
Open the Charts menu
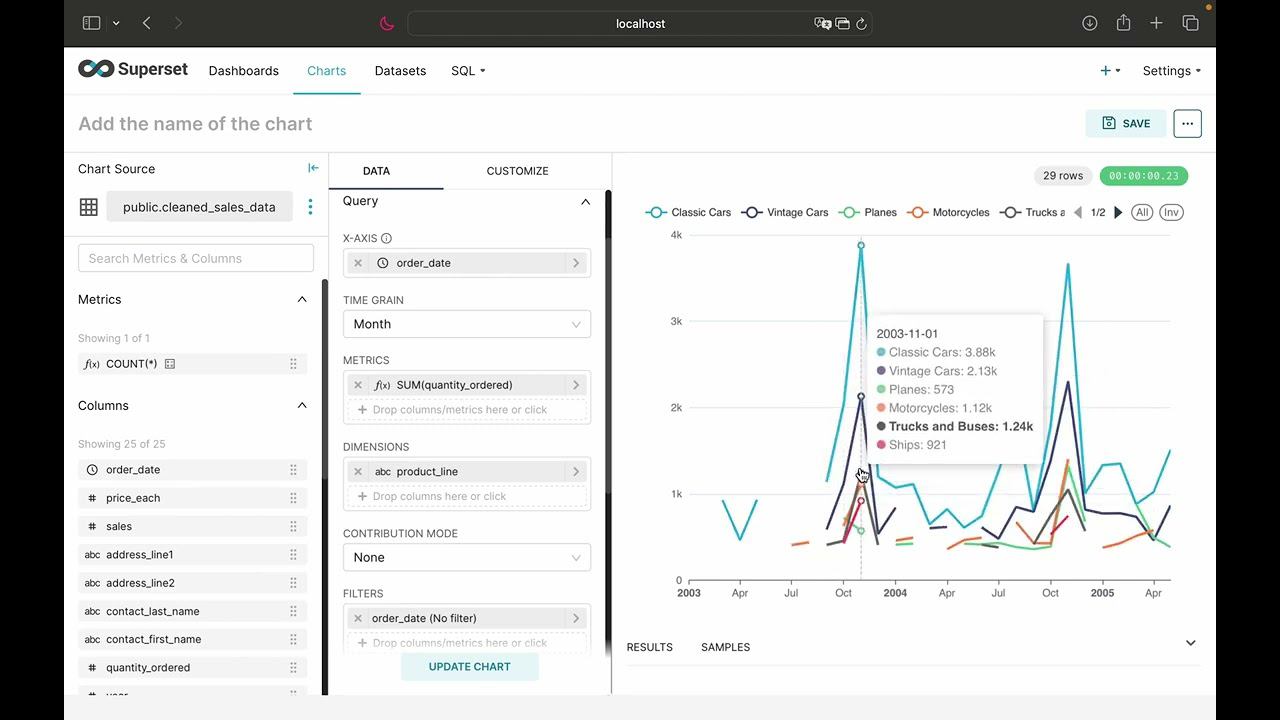coord(326,71)
